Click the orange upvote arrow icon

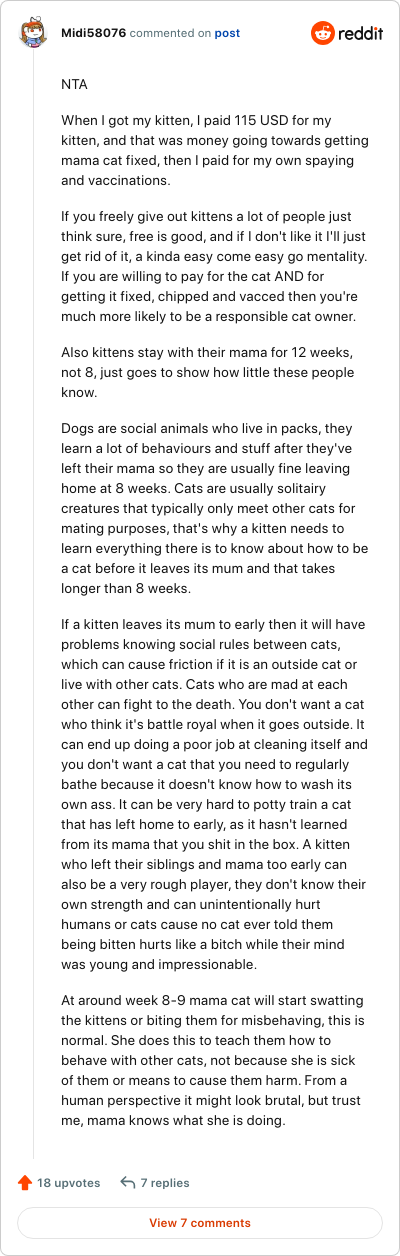pyautogui.click(x=25, y=1183)
